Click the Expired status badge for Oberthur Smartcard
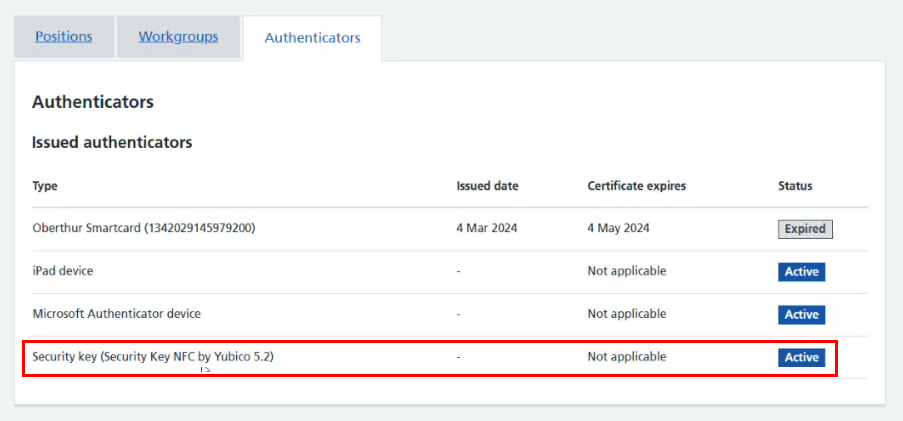Screen dimensions: 903x421 point(805,229)
